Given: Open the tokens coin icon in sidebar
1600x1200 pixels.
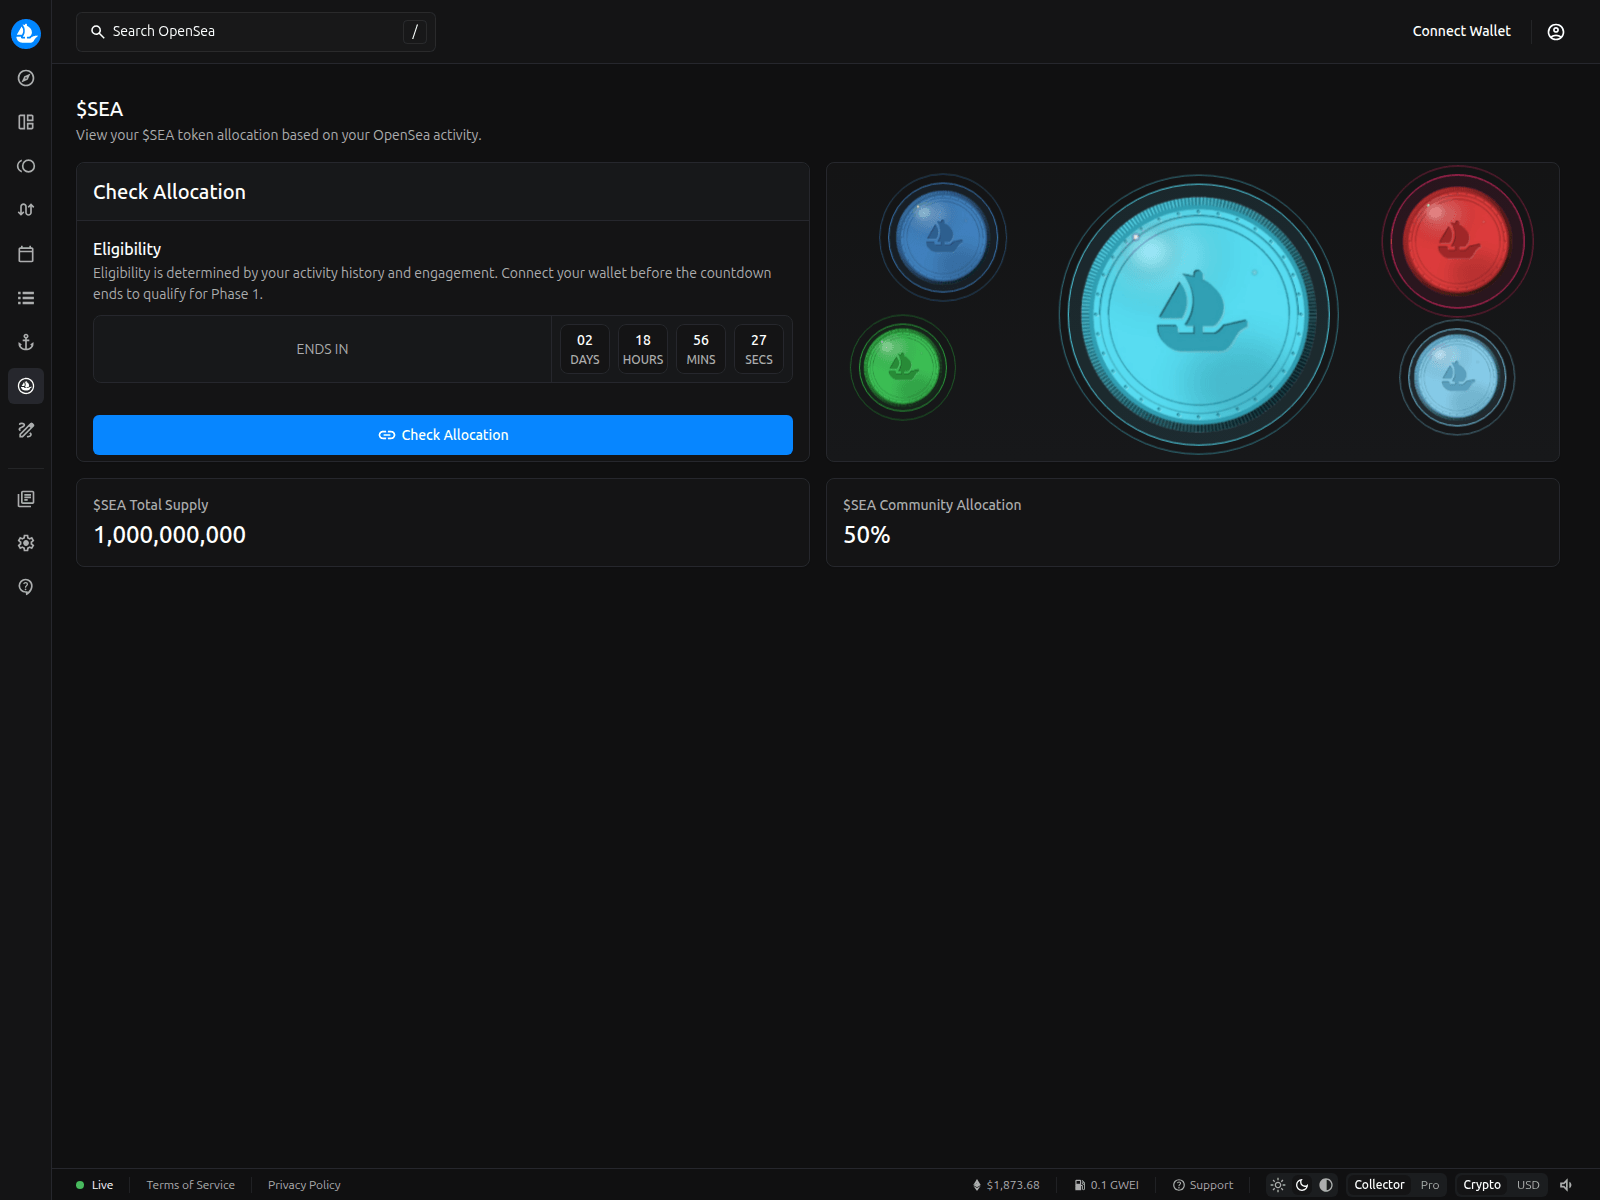Looking at the screenshot, I should pyautogui.click(x=26, y=166).
